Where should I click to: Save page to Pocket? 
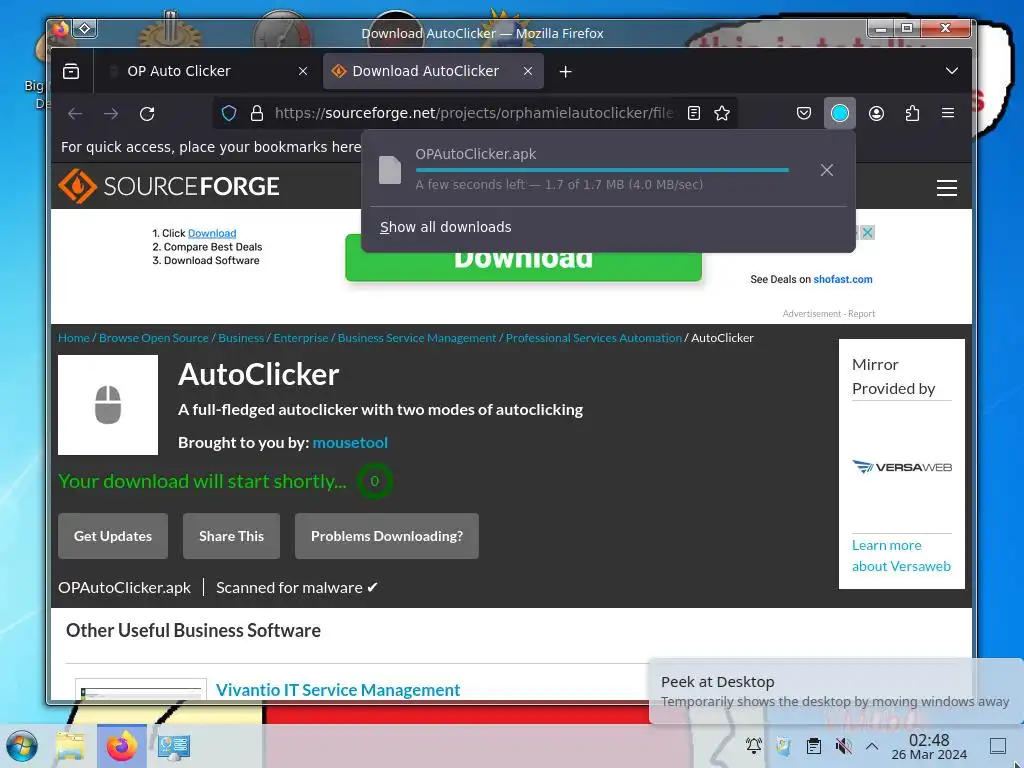(804, 113)
